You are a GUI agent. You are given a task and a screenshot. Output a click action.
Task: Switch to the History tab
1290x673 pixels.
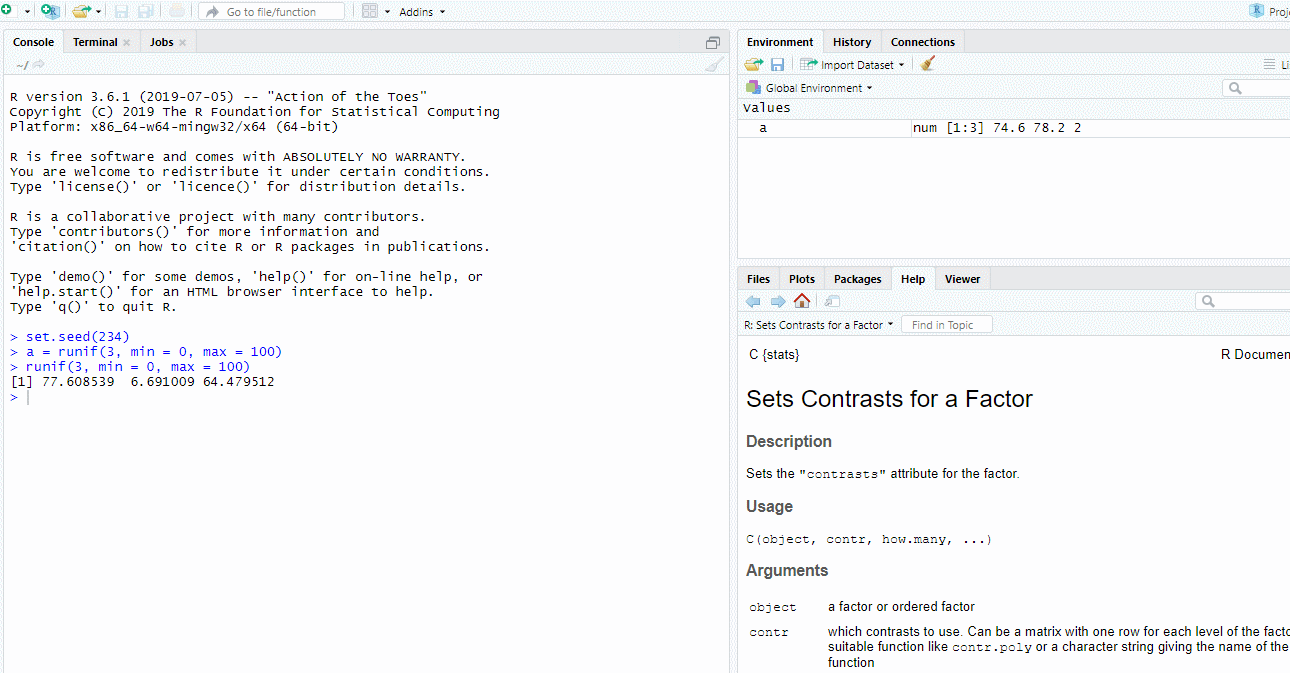click(852, 42)
